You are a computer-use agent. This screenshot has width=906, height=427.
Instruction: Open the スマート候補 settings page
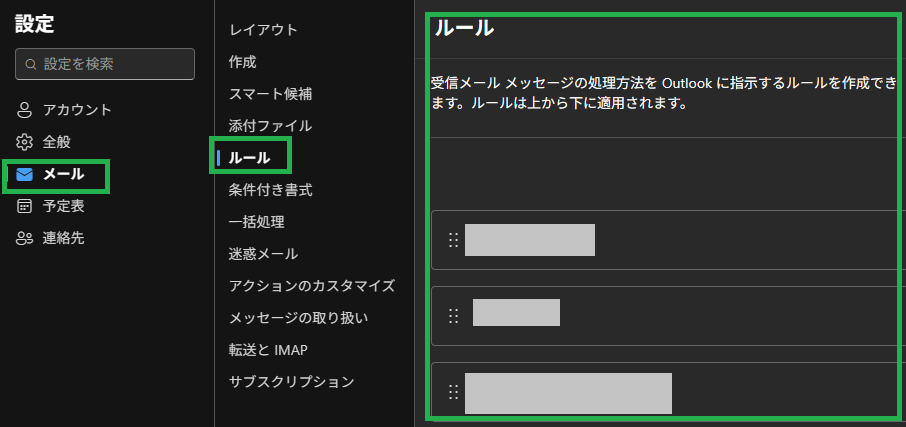click(x=270, y=94)
